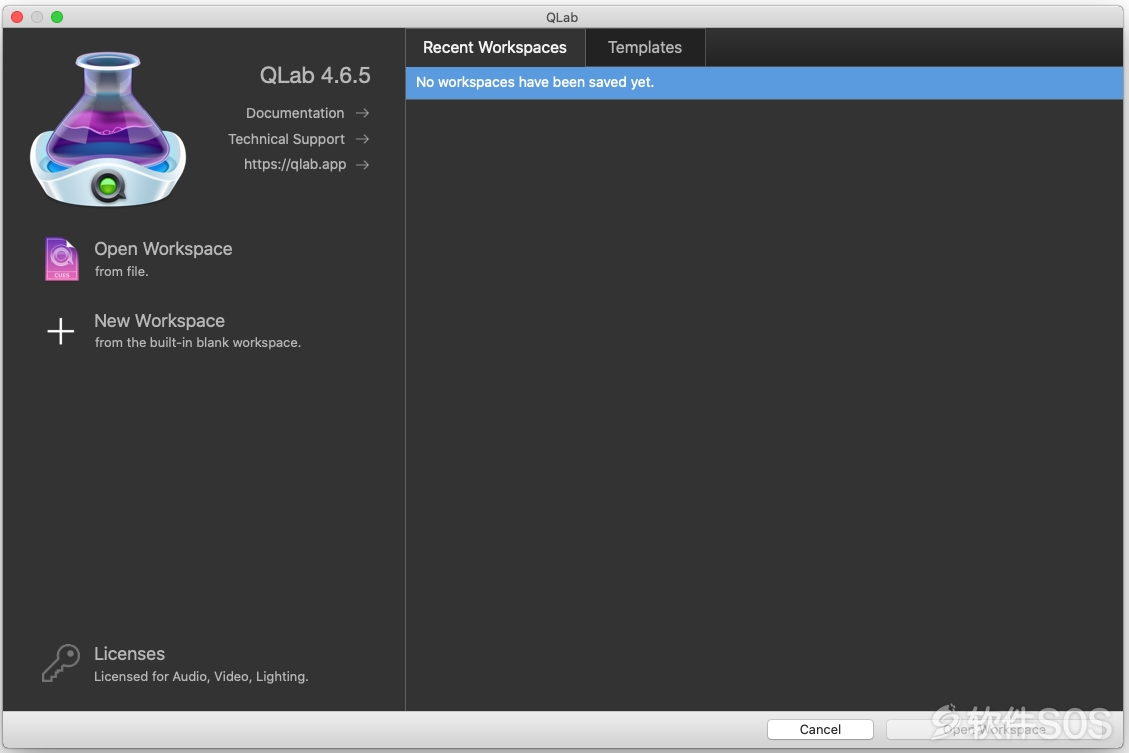This screenshot has height=753, width=1129.
Task: Visit the https://qlab.app link
Action: pyautogui.click(x=294, y=164)
